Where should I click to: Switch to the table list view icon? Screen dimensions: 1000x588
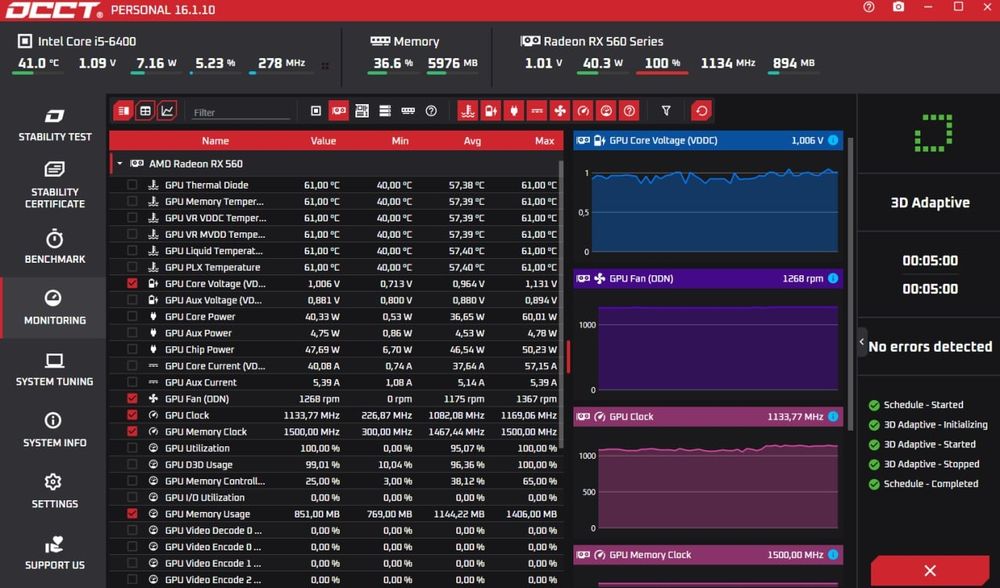click(124, 111)
